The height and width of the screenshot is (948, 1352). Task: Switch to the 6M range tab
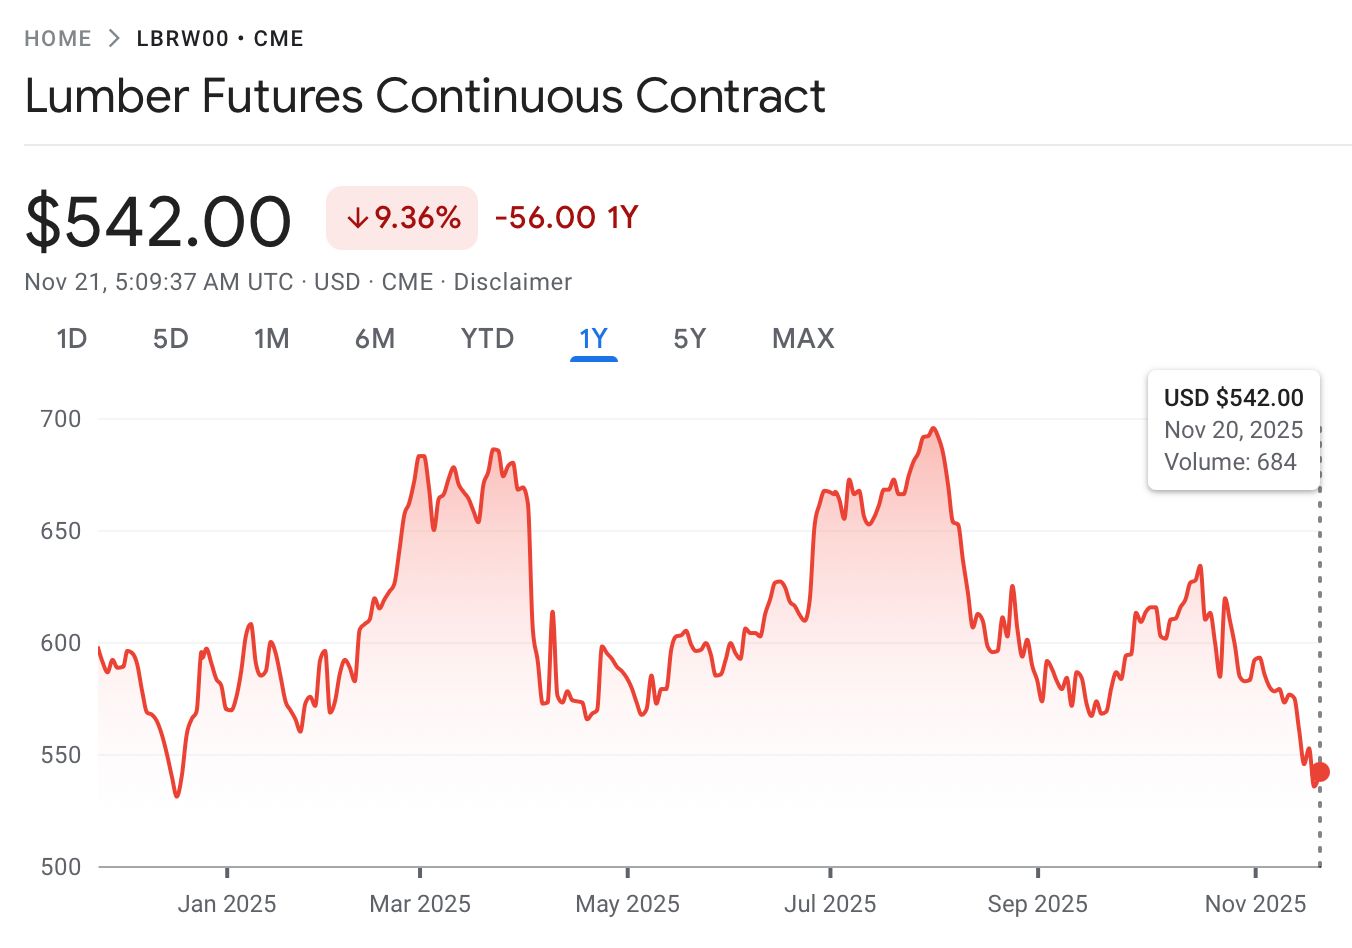click(375, 339)
